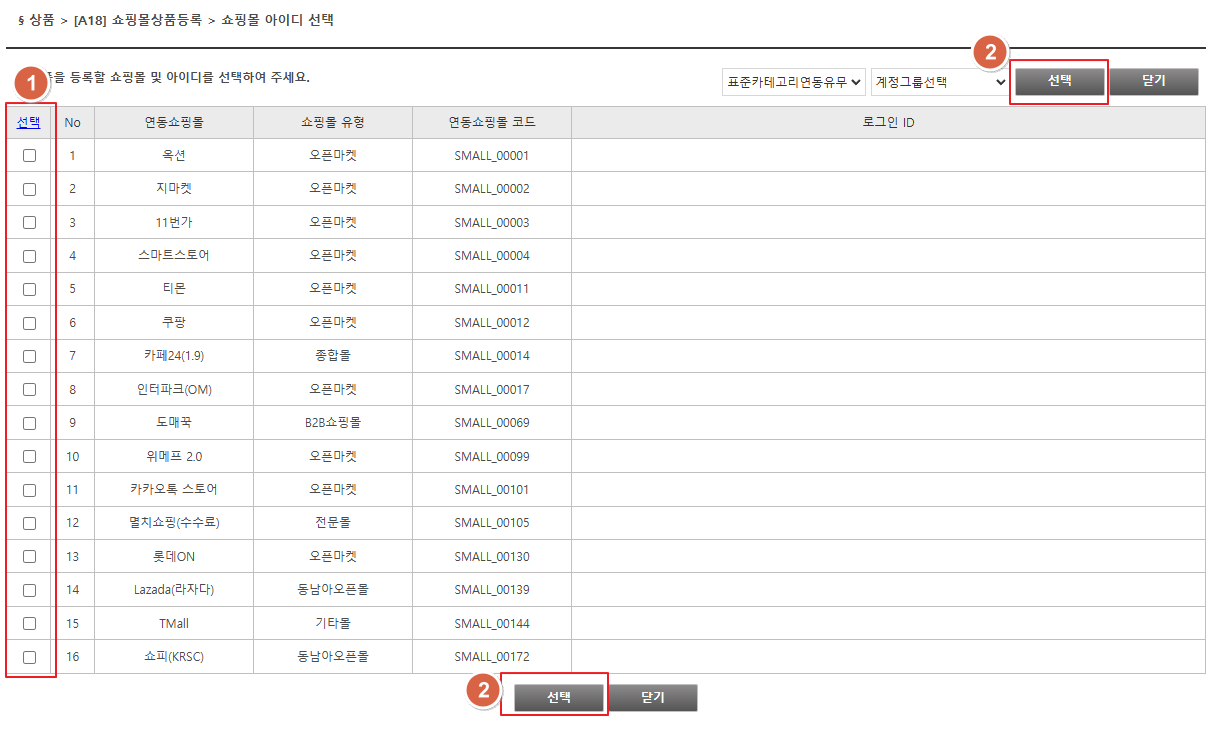Check the 롯데ON row checkbox

pyautogui.click(x=29, y=557)
